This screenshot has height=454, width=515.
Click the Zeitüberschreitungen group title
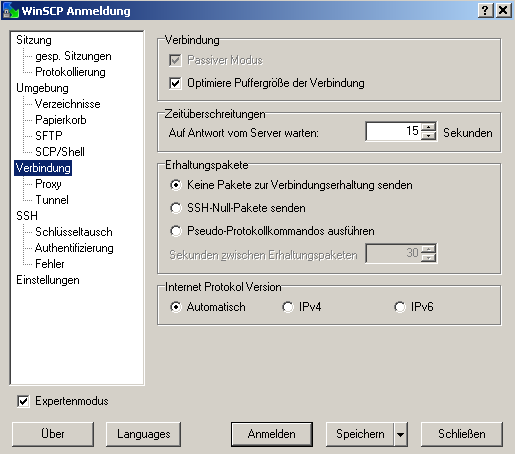pos(215,114)
